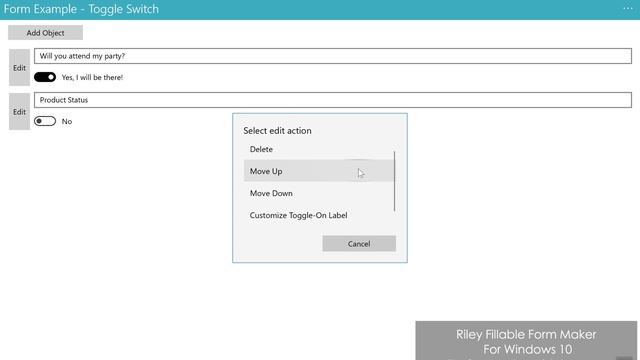The width and height of the screenshot is (640, 360).
Task: Select the Product Status text field
Action: point(333,100)
